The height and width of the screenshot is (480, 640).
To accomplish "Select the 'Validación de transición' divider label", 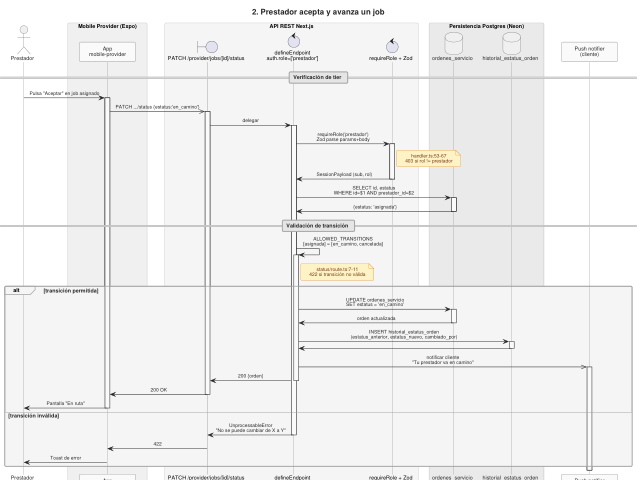I will click(318, 226).
